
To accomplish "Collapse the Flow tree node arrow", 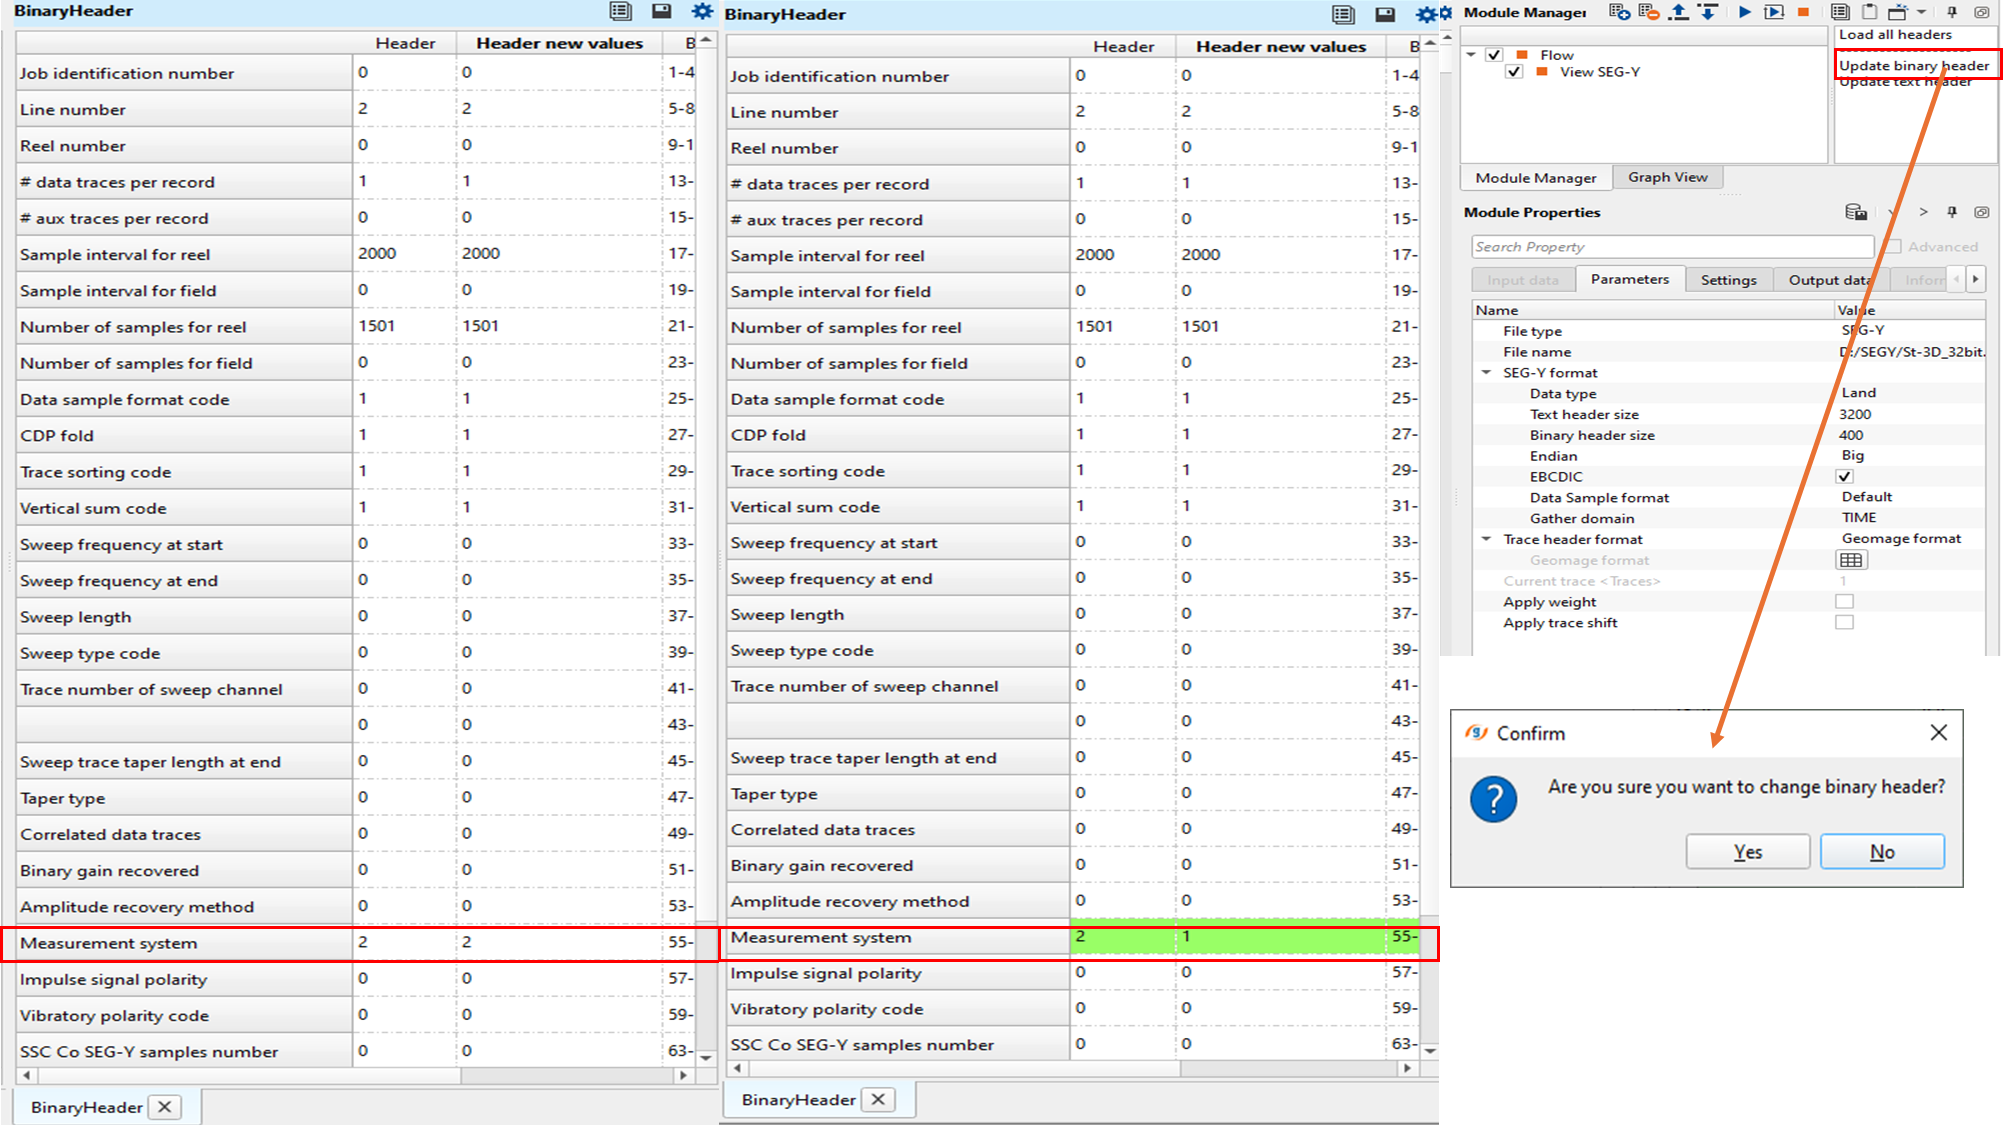I will [x=1471, y=55].
